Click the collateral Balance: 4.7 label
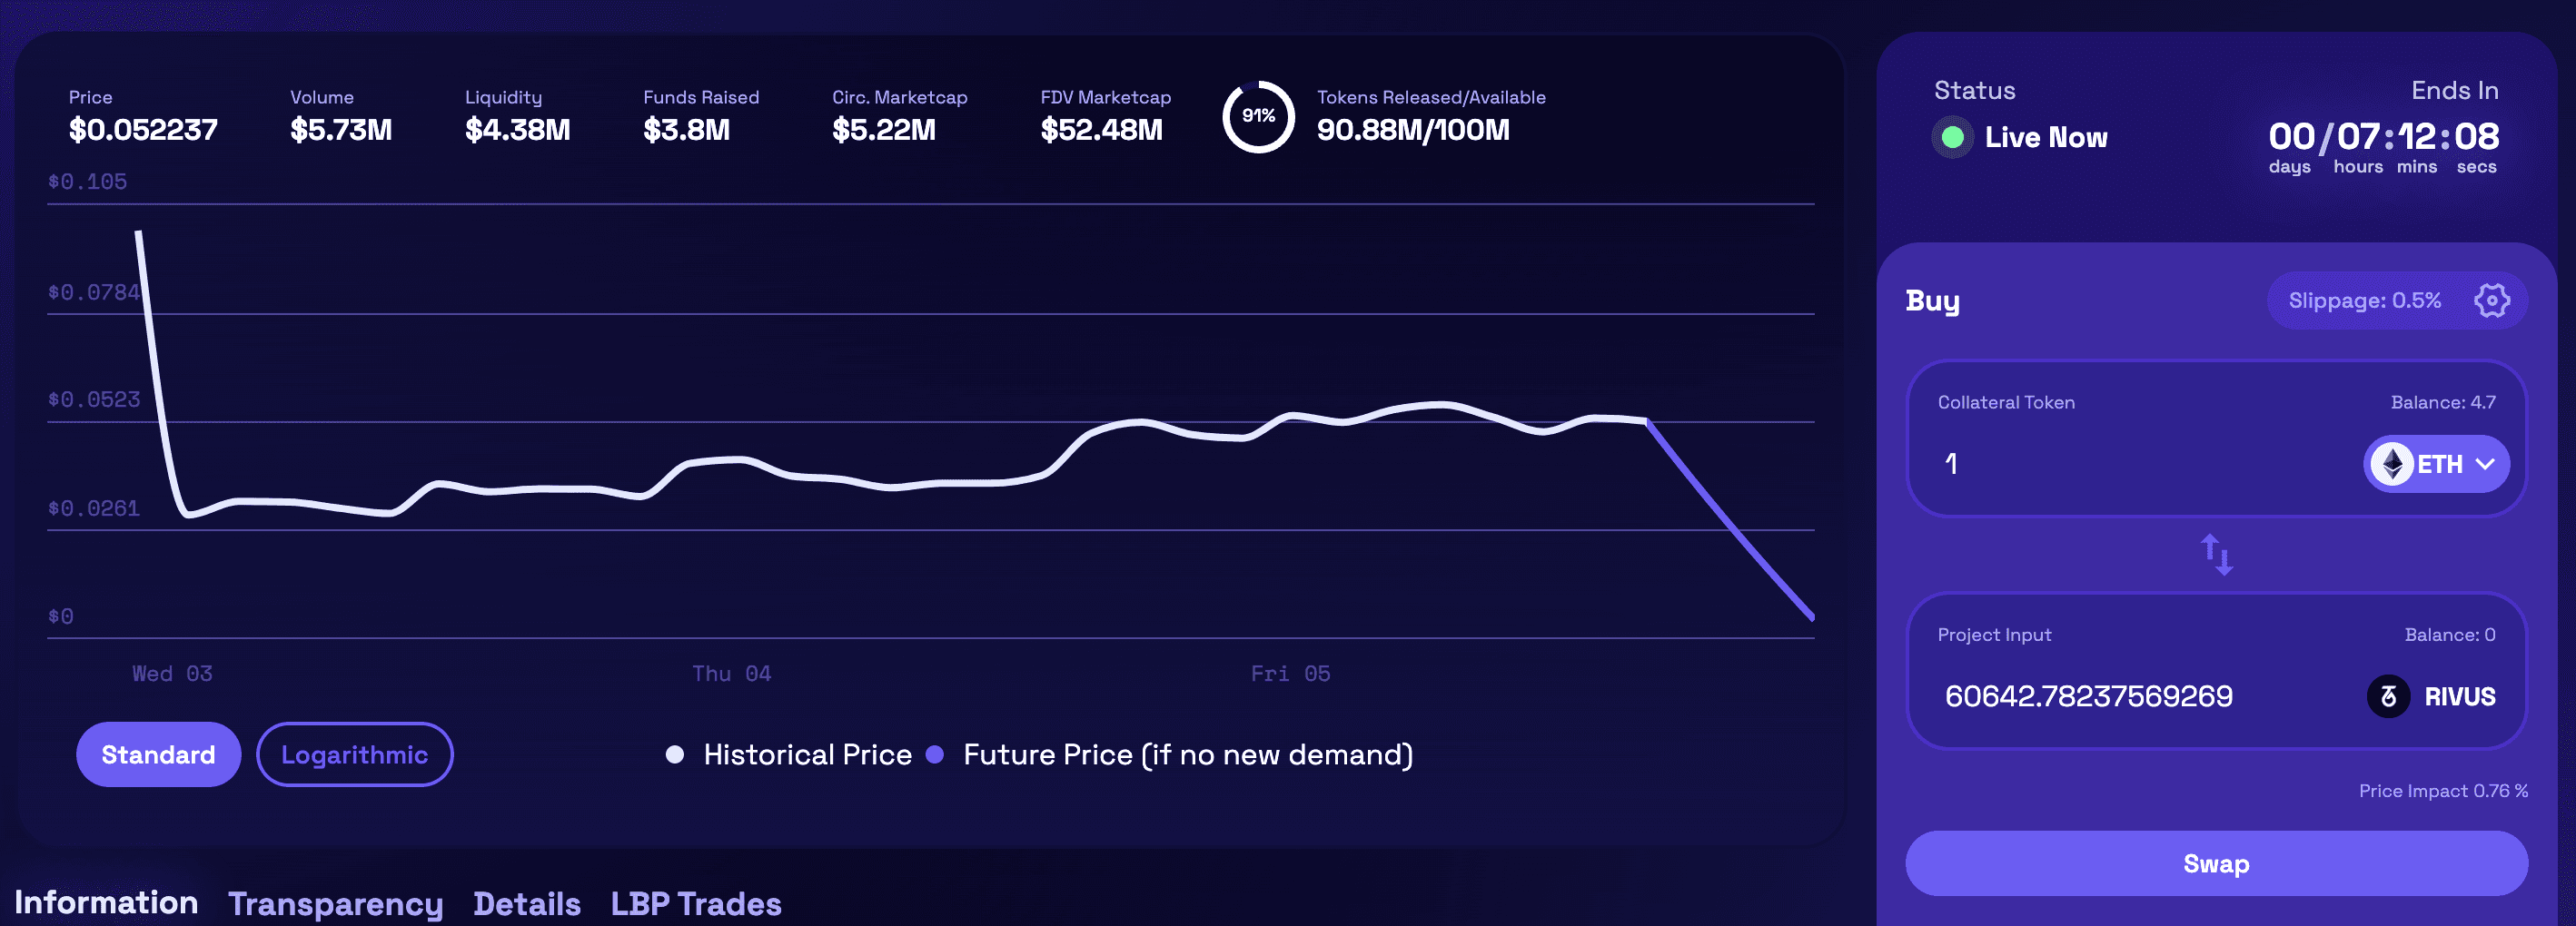 (2443, 402)
